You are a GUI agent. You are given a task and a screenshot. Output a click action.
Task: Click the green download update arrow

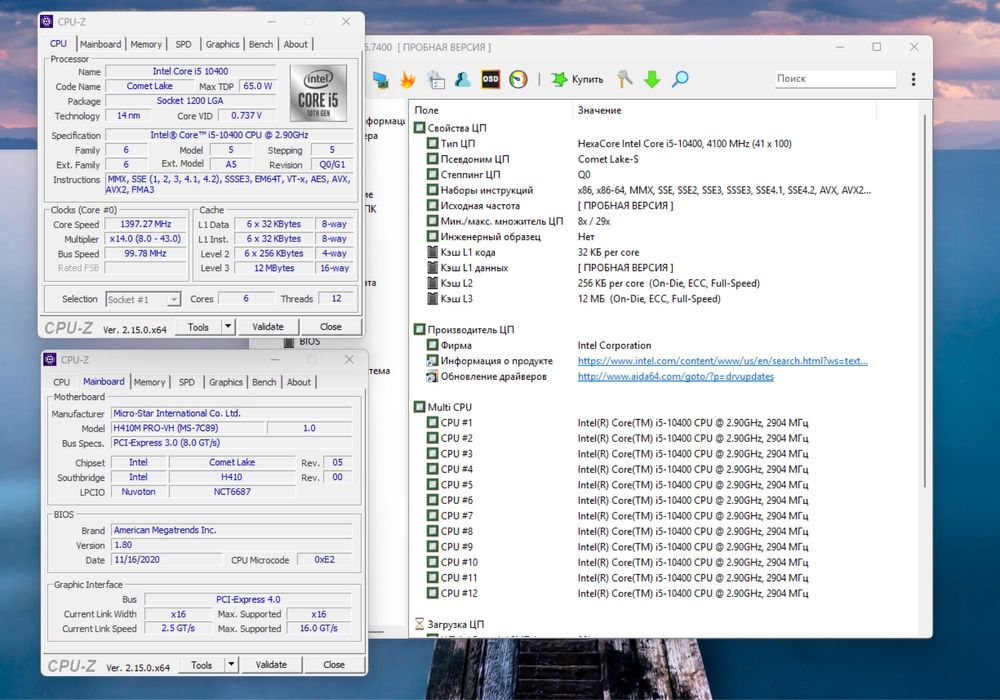652,79
